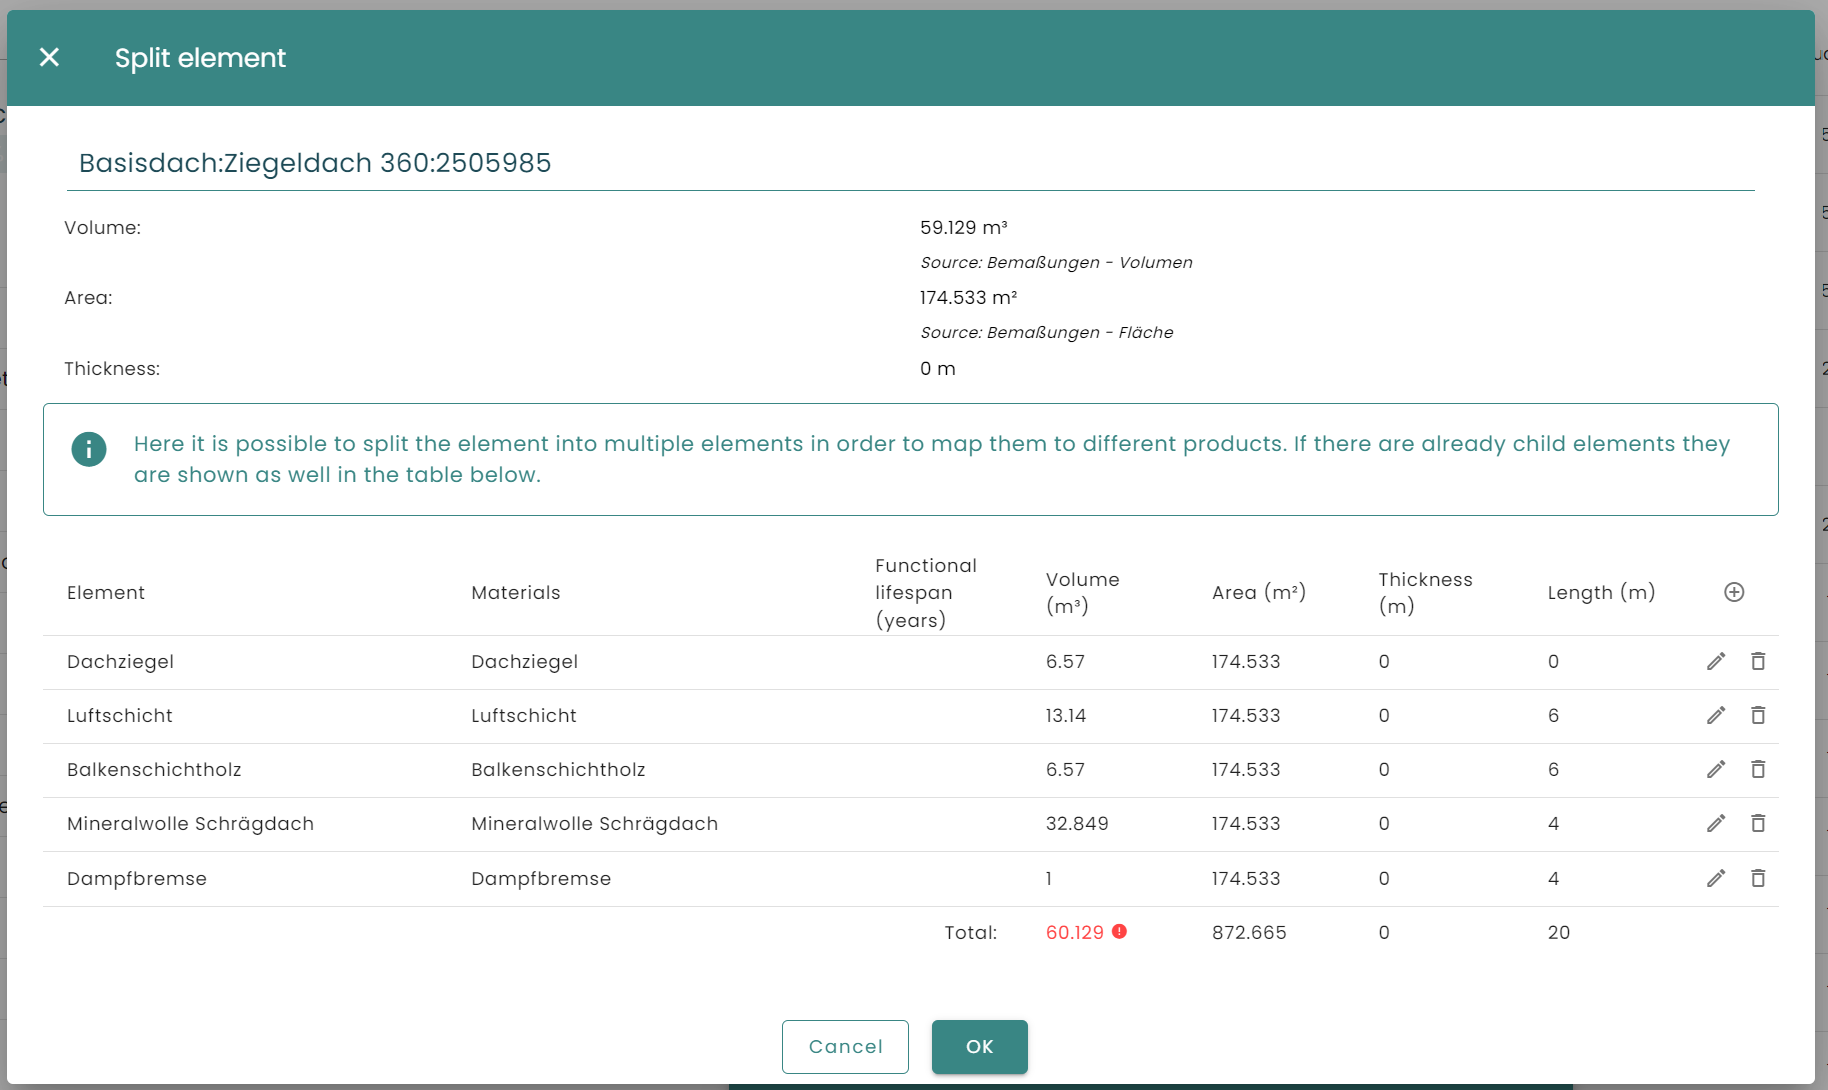Click the info icon in the hint box
This screenshot has width=1828, height=1090.
click(x=89, y=449)
